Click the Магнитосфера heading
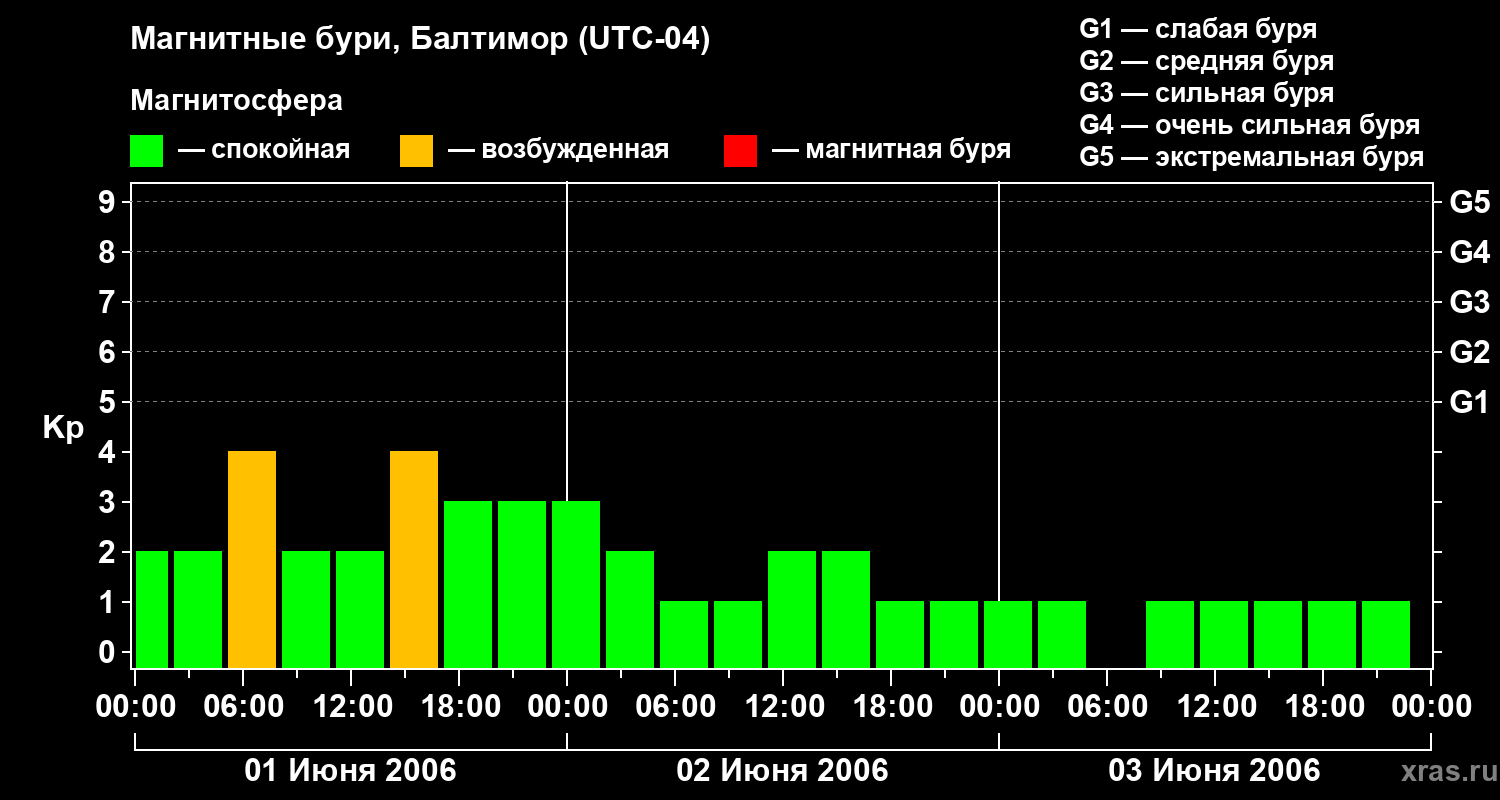Viewport: 1500px width, 800px height. [237, 101]
